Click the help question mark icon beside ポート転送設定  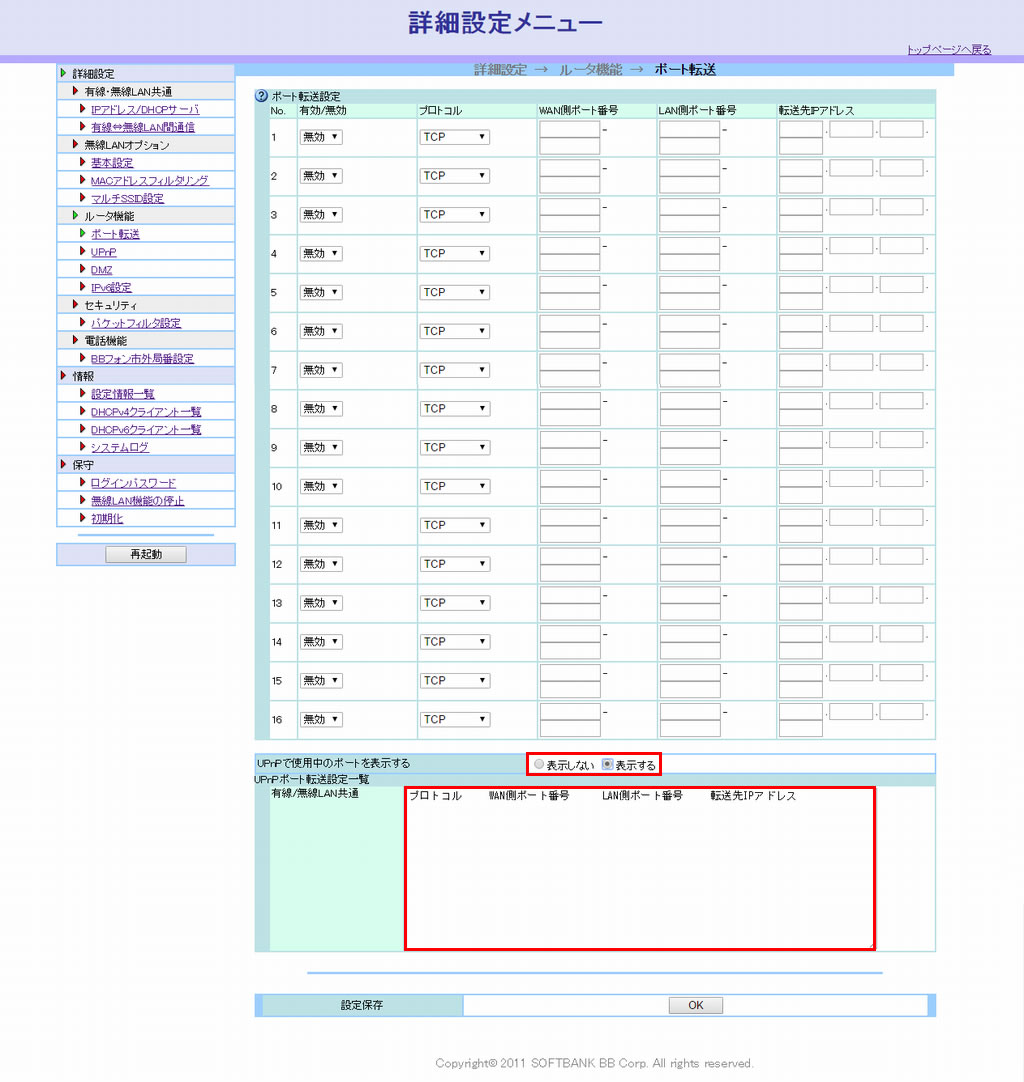pos(262,97)
